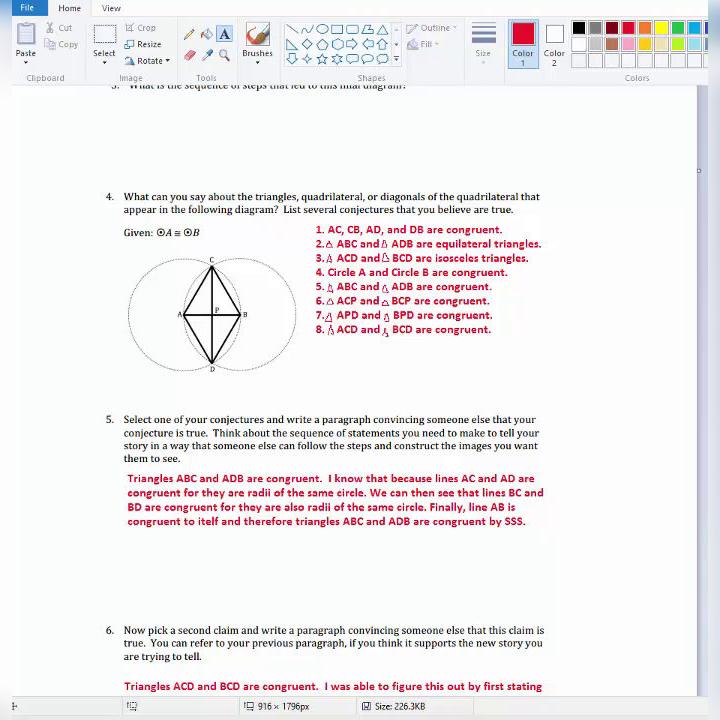Choose the Hexagon shape
This screenshot has height=720, width=720.
(337, 45)
